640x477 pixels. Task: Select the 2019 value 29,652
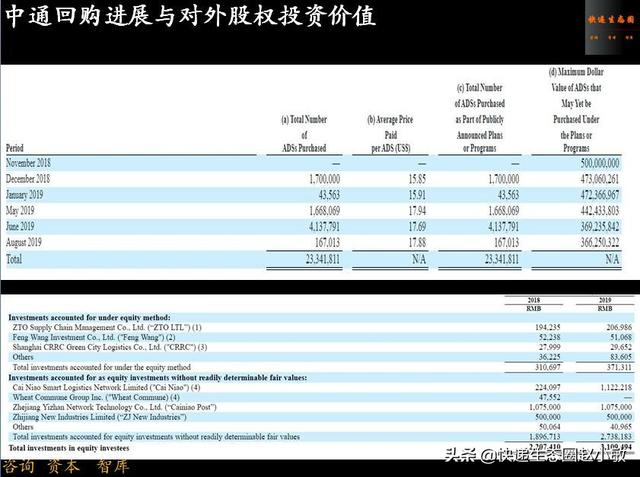click(621, 347)
